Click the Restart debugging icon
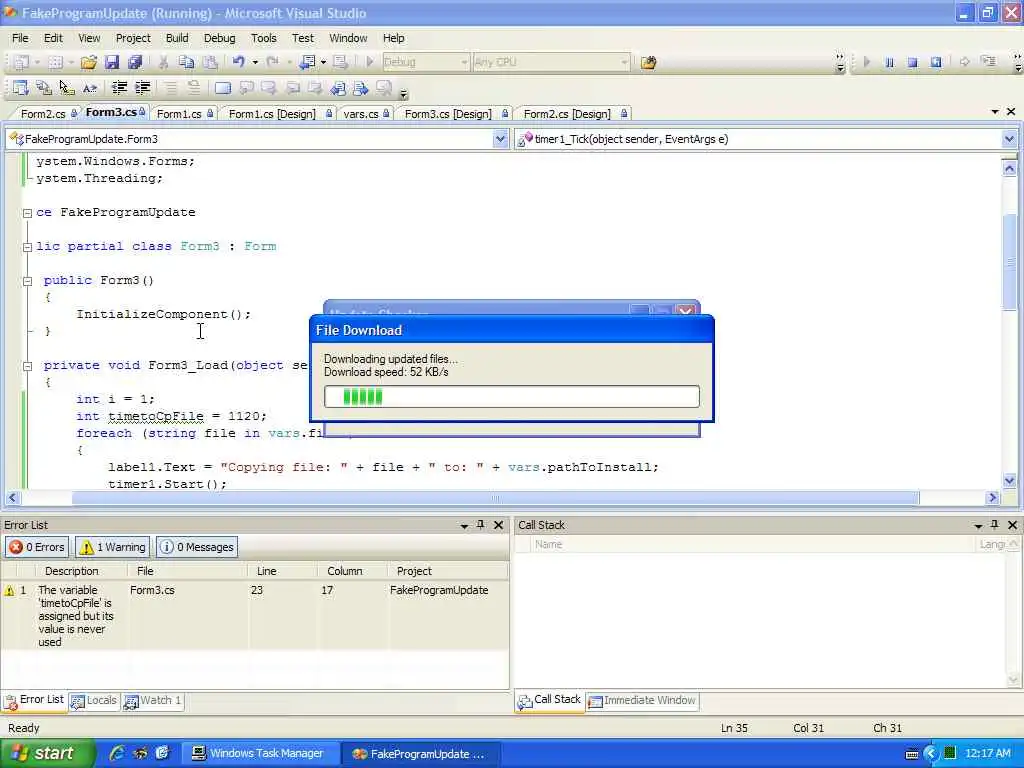Screen dimensions: 1024x768 936,62
